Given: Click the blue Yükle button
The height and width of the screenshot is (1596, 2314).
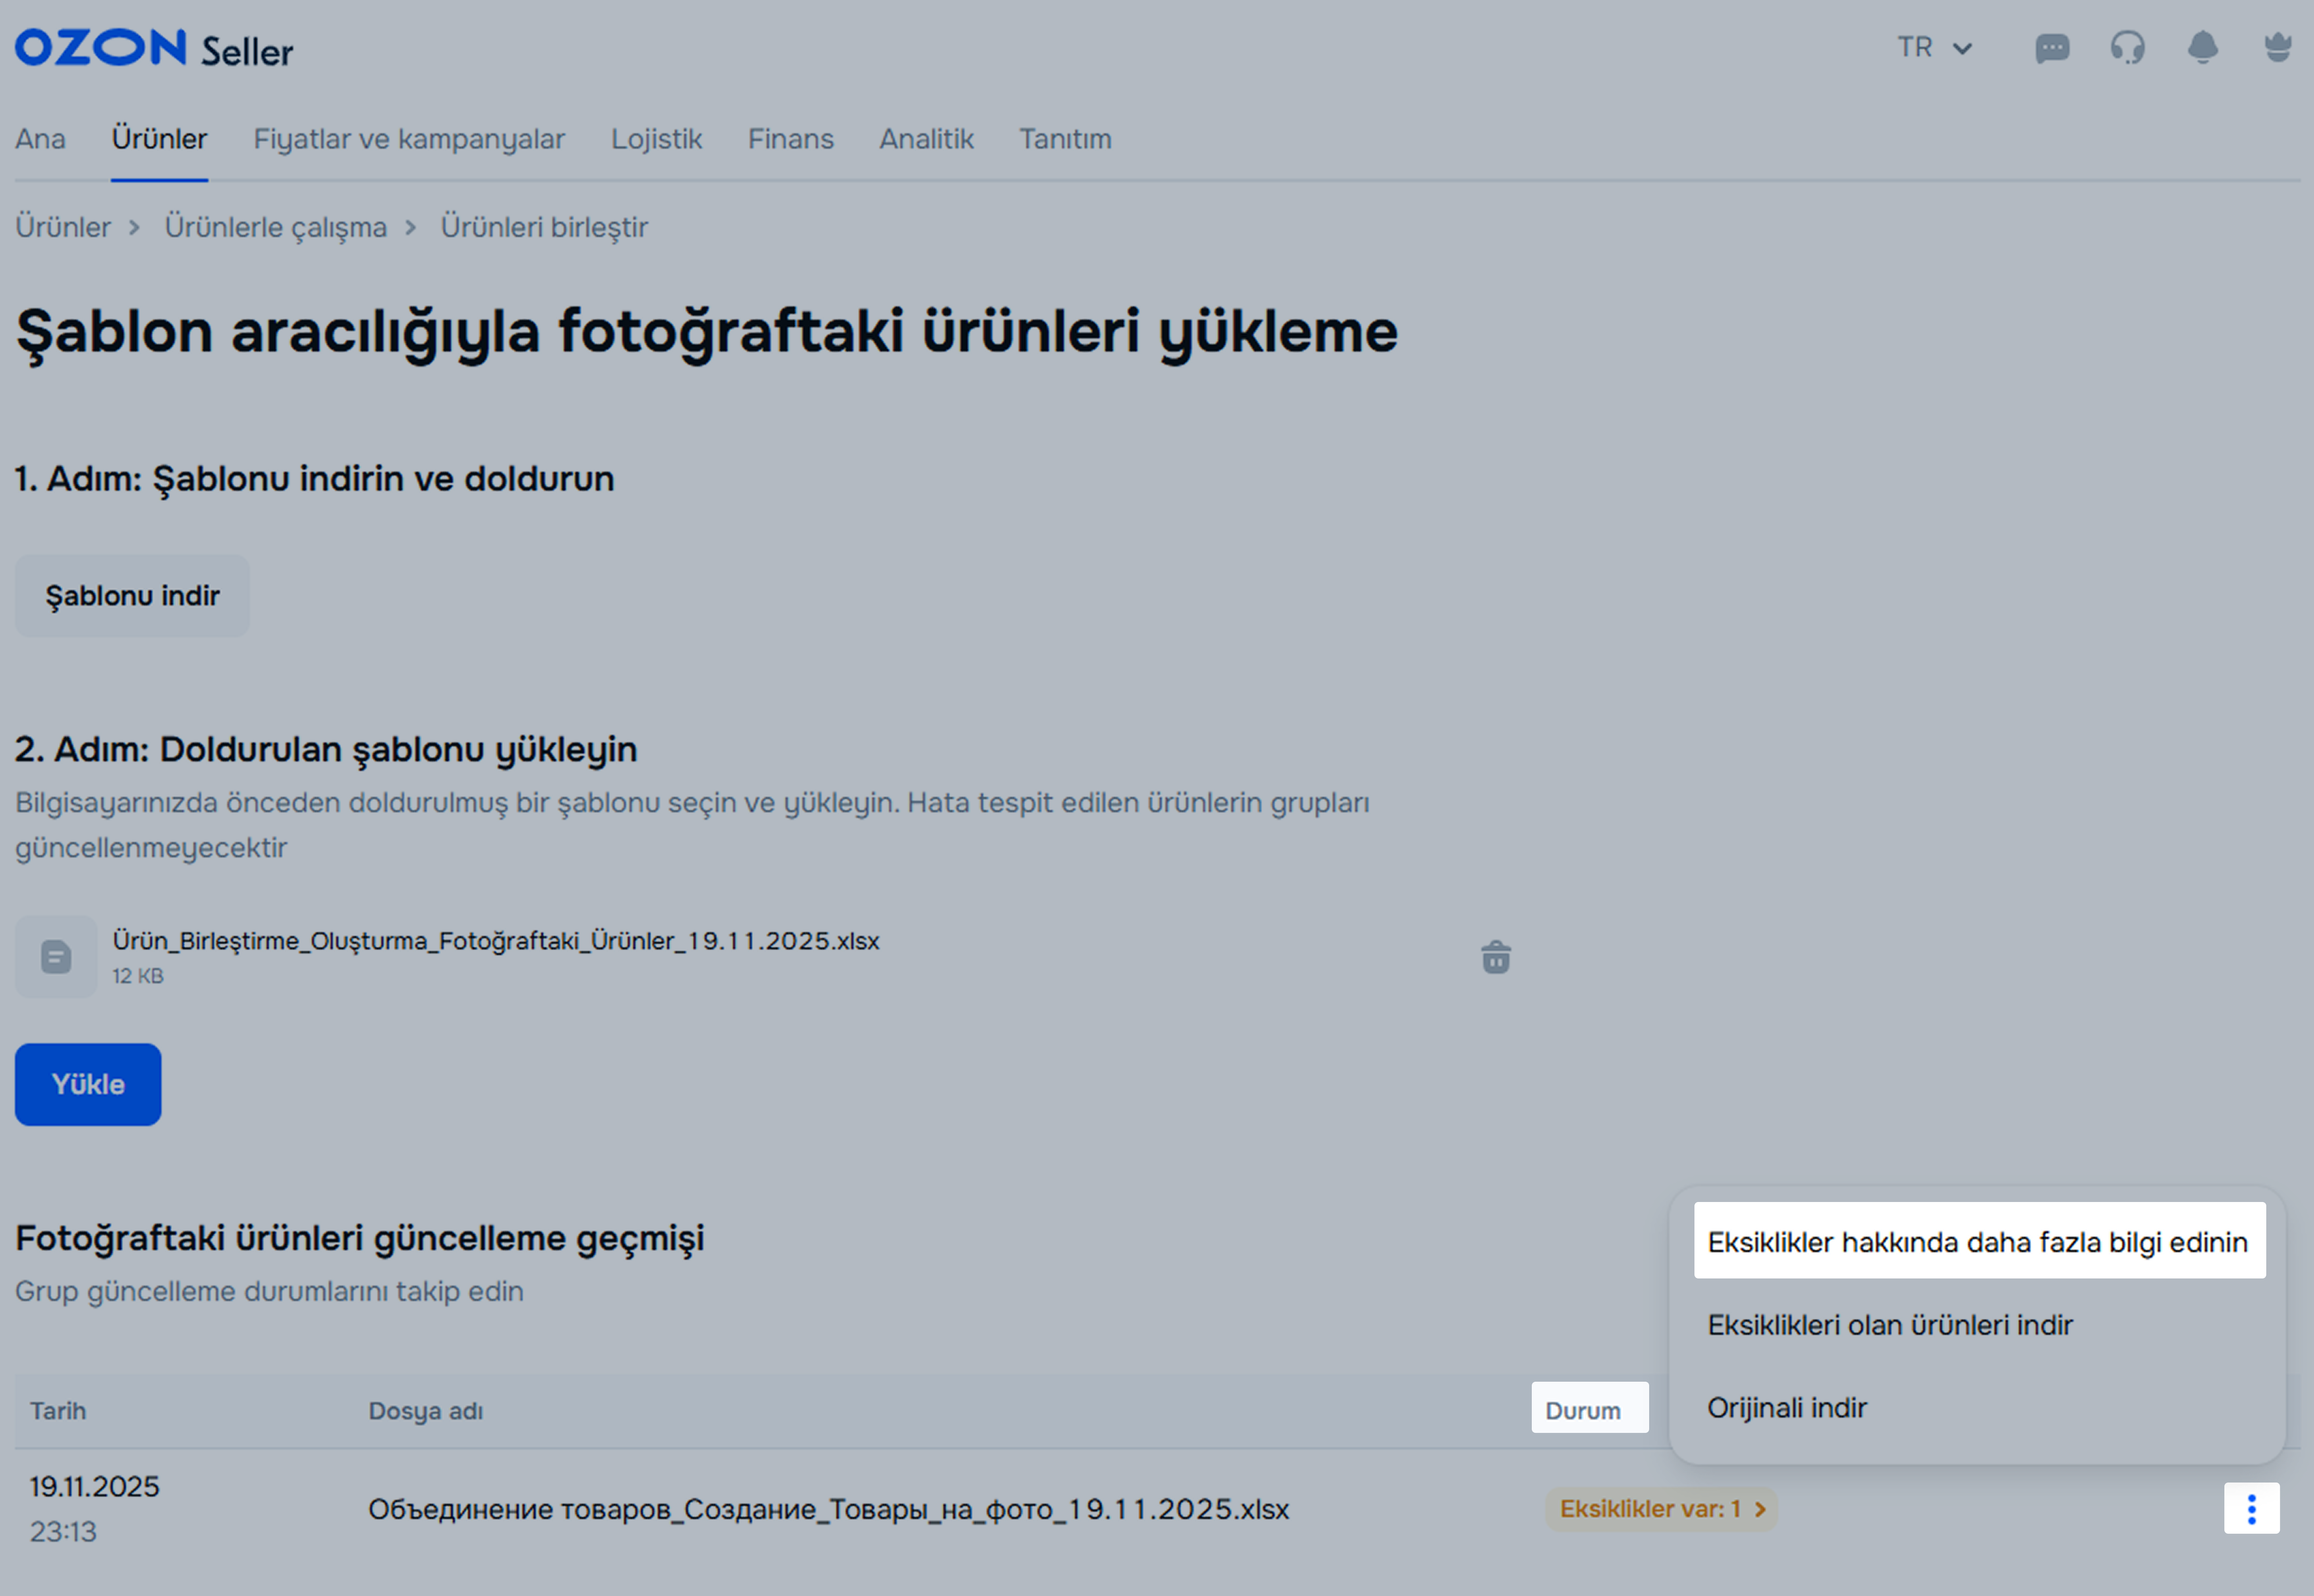Looking at the screenshot, I should 88,1084.
